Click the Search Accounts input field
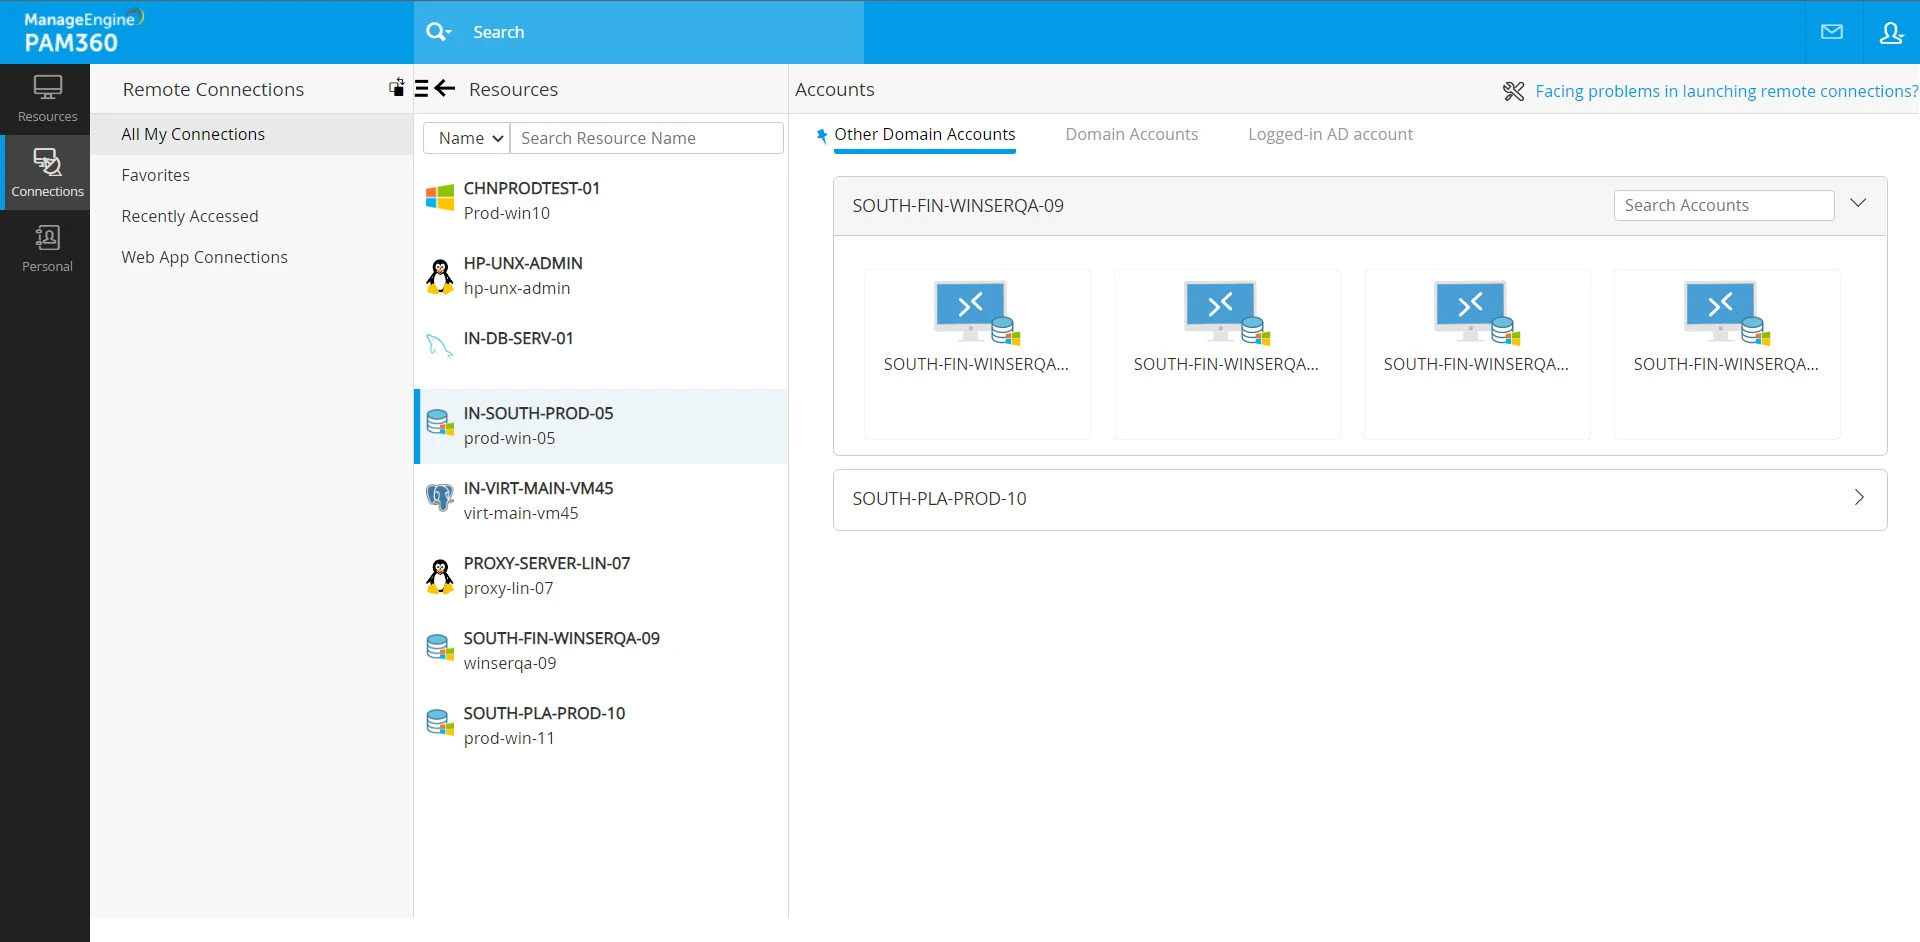This screenshot has width=1920, height=942. click(1723, 205)
